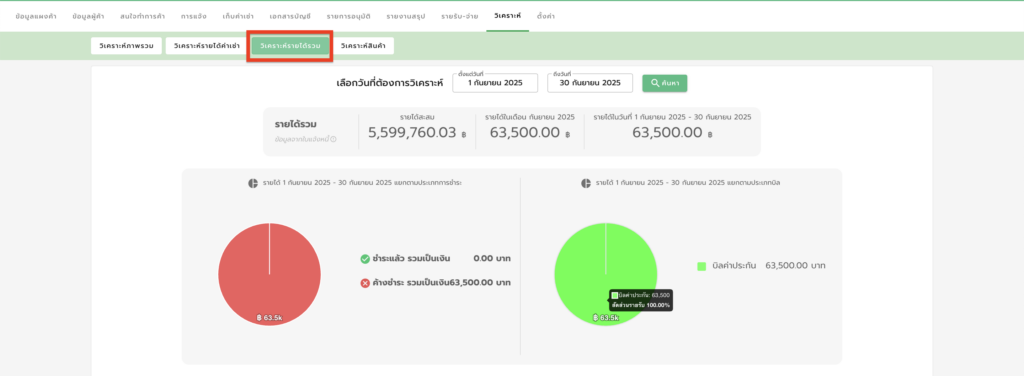1024x376 pixels.
Task: Click the 0.00 บาท paid amount
Action: (x=492, y=259)
